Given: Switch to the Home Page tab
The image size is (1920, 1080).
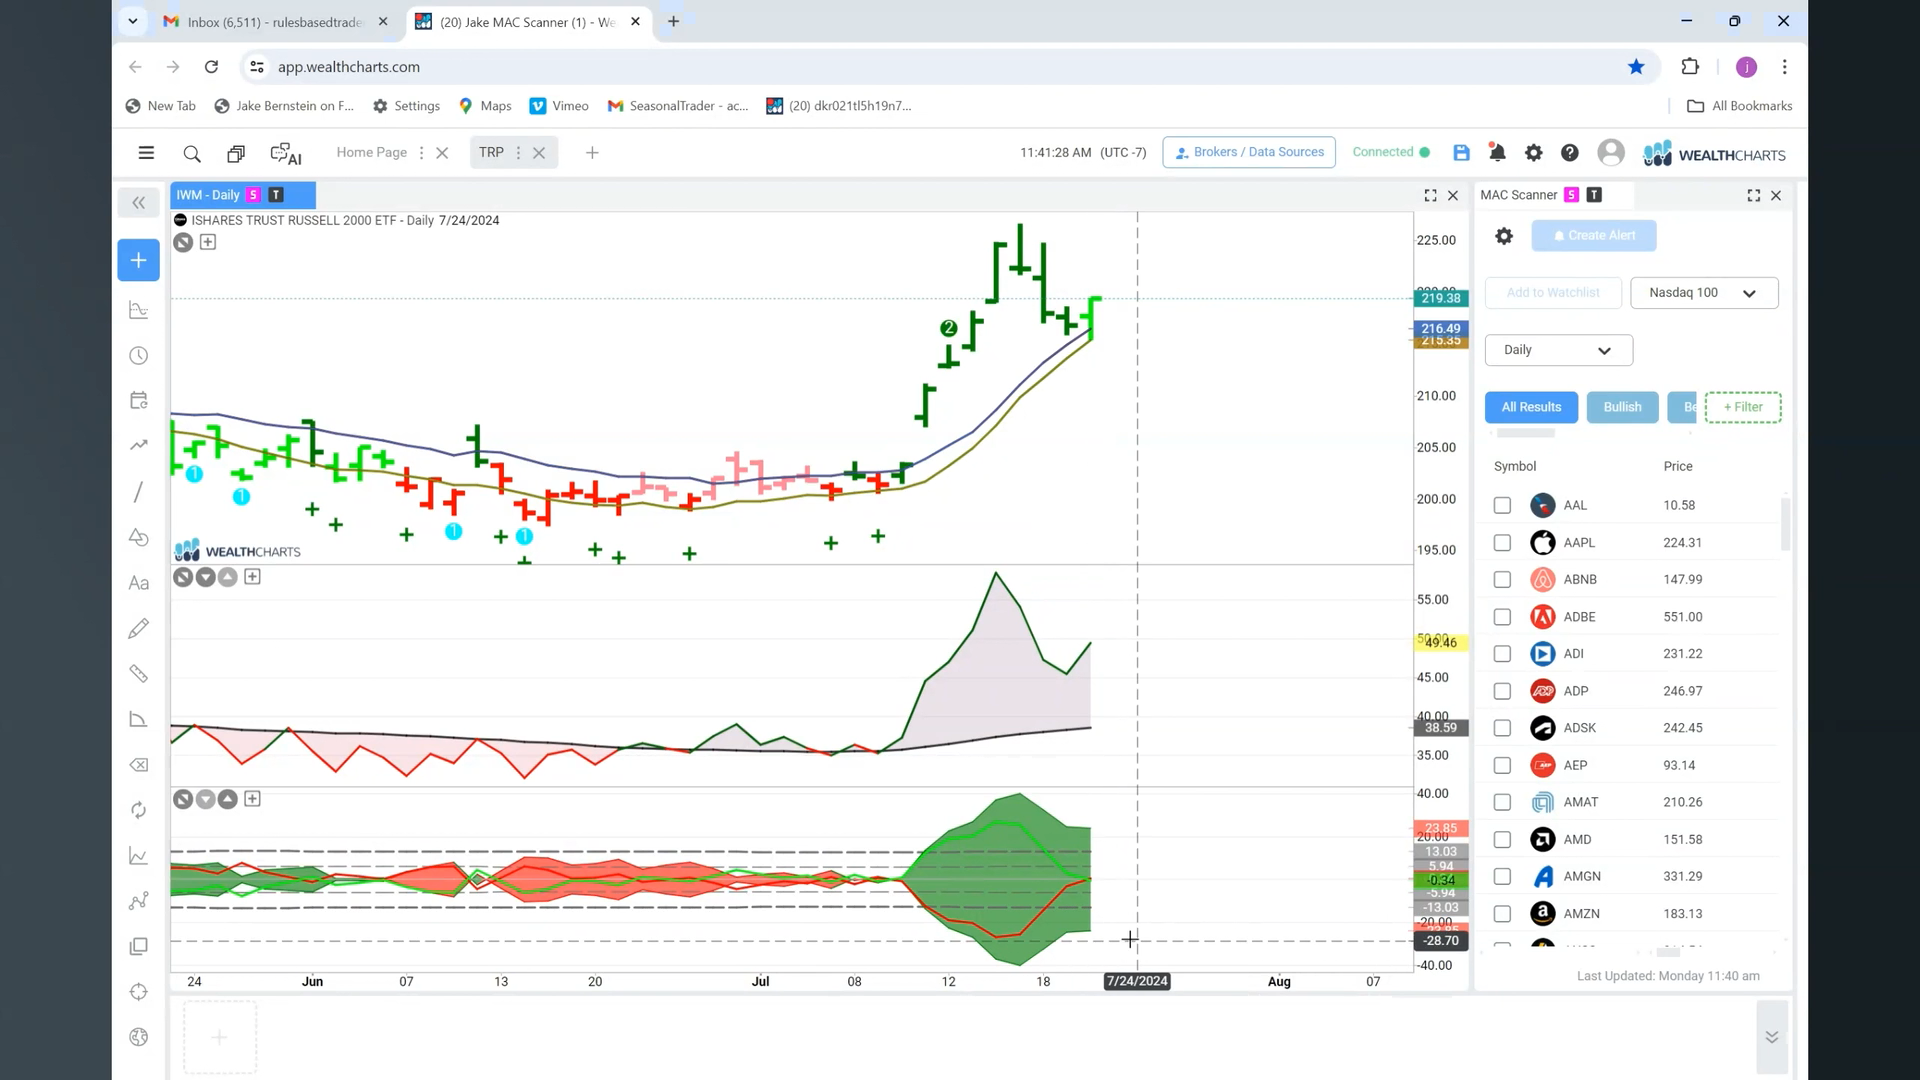Looking at the screenshot, I should pos(371,153).
